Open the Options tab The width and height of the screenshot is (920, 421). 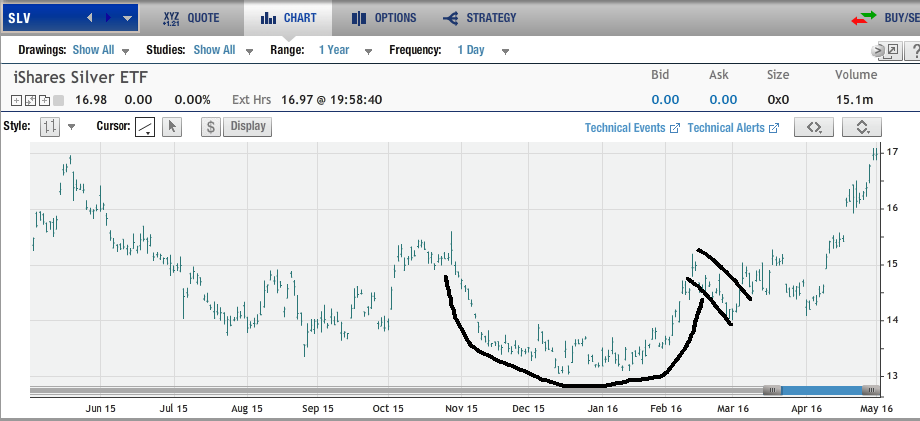384,18
